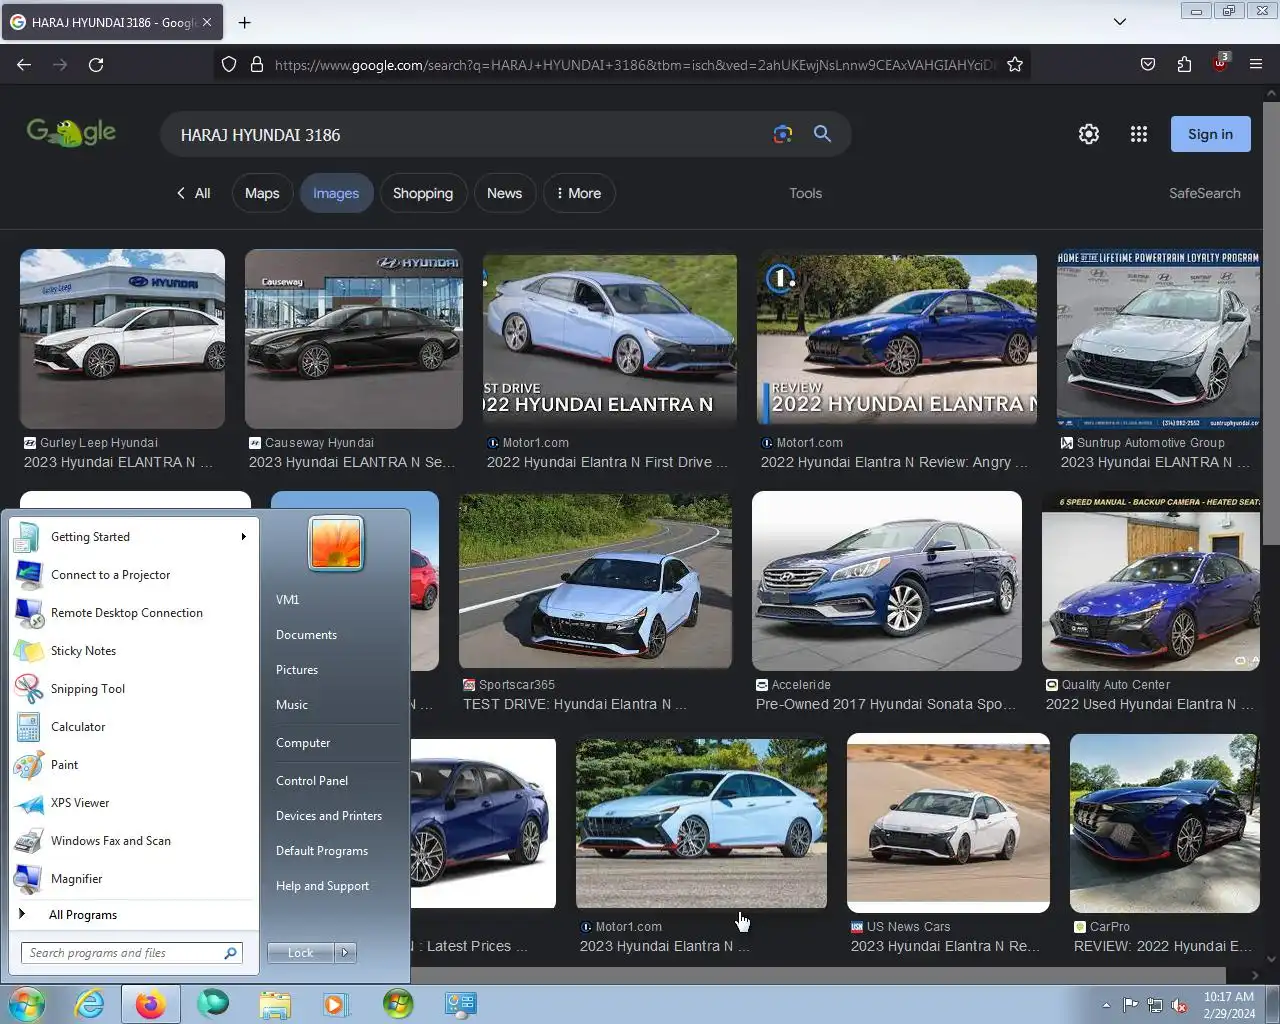Click the Google search text field
Viewport: 1280px width, 1024px height.
point(470,135)
